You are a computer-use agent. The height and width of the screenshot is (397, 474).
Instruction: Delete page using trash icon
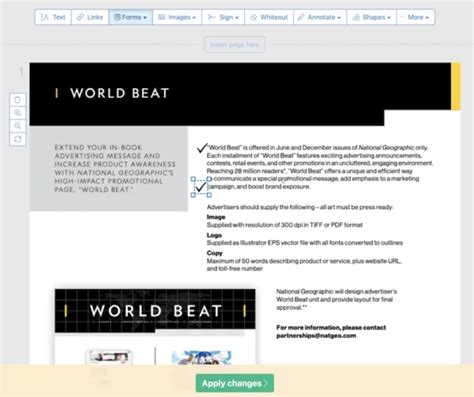point(18,100)
